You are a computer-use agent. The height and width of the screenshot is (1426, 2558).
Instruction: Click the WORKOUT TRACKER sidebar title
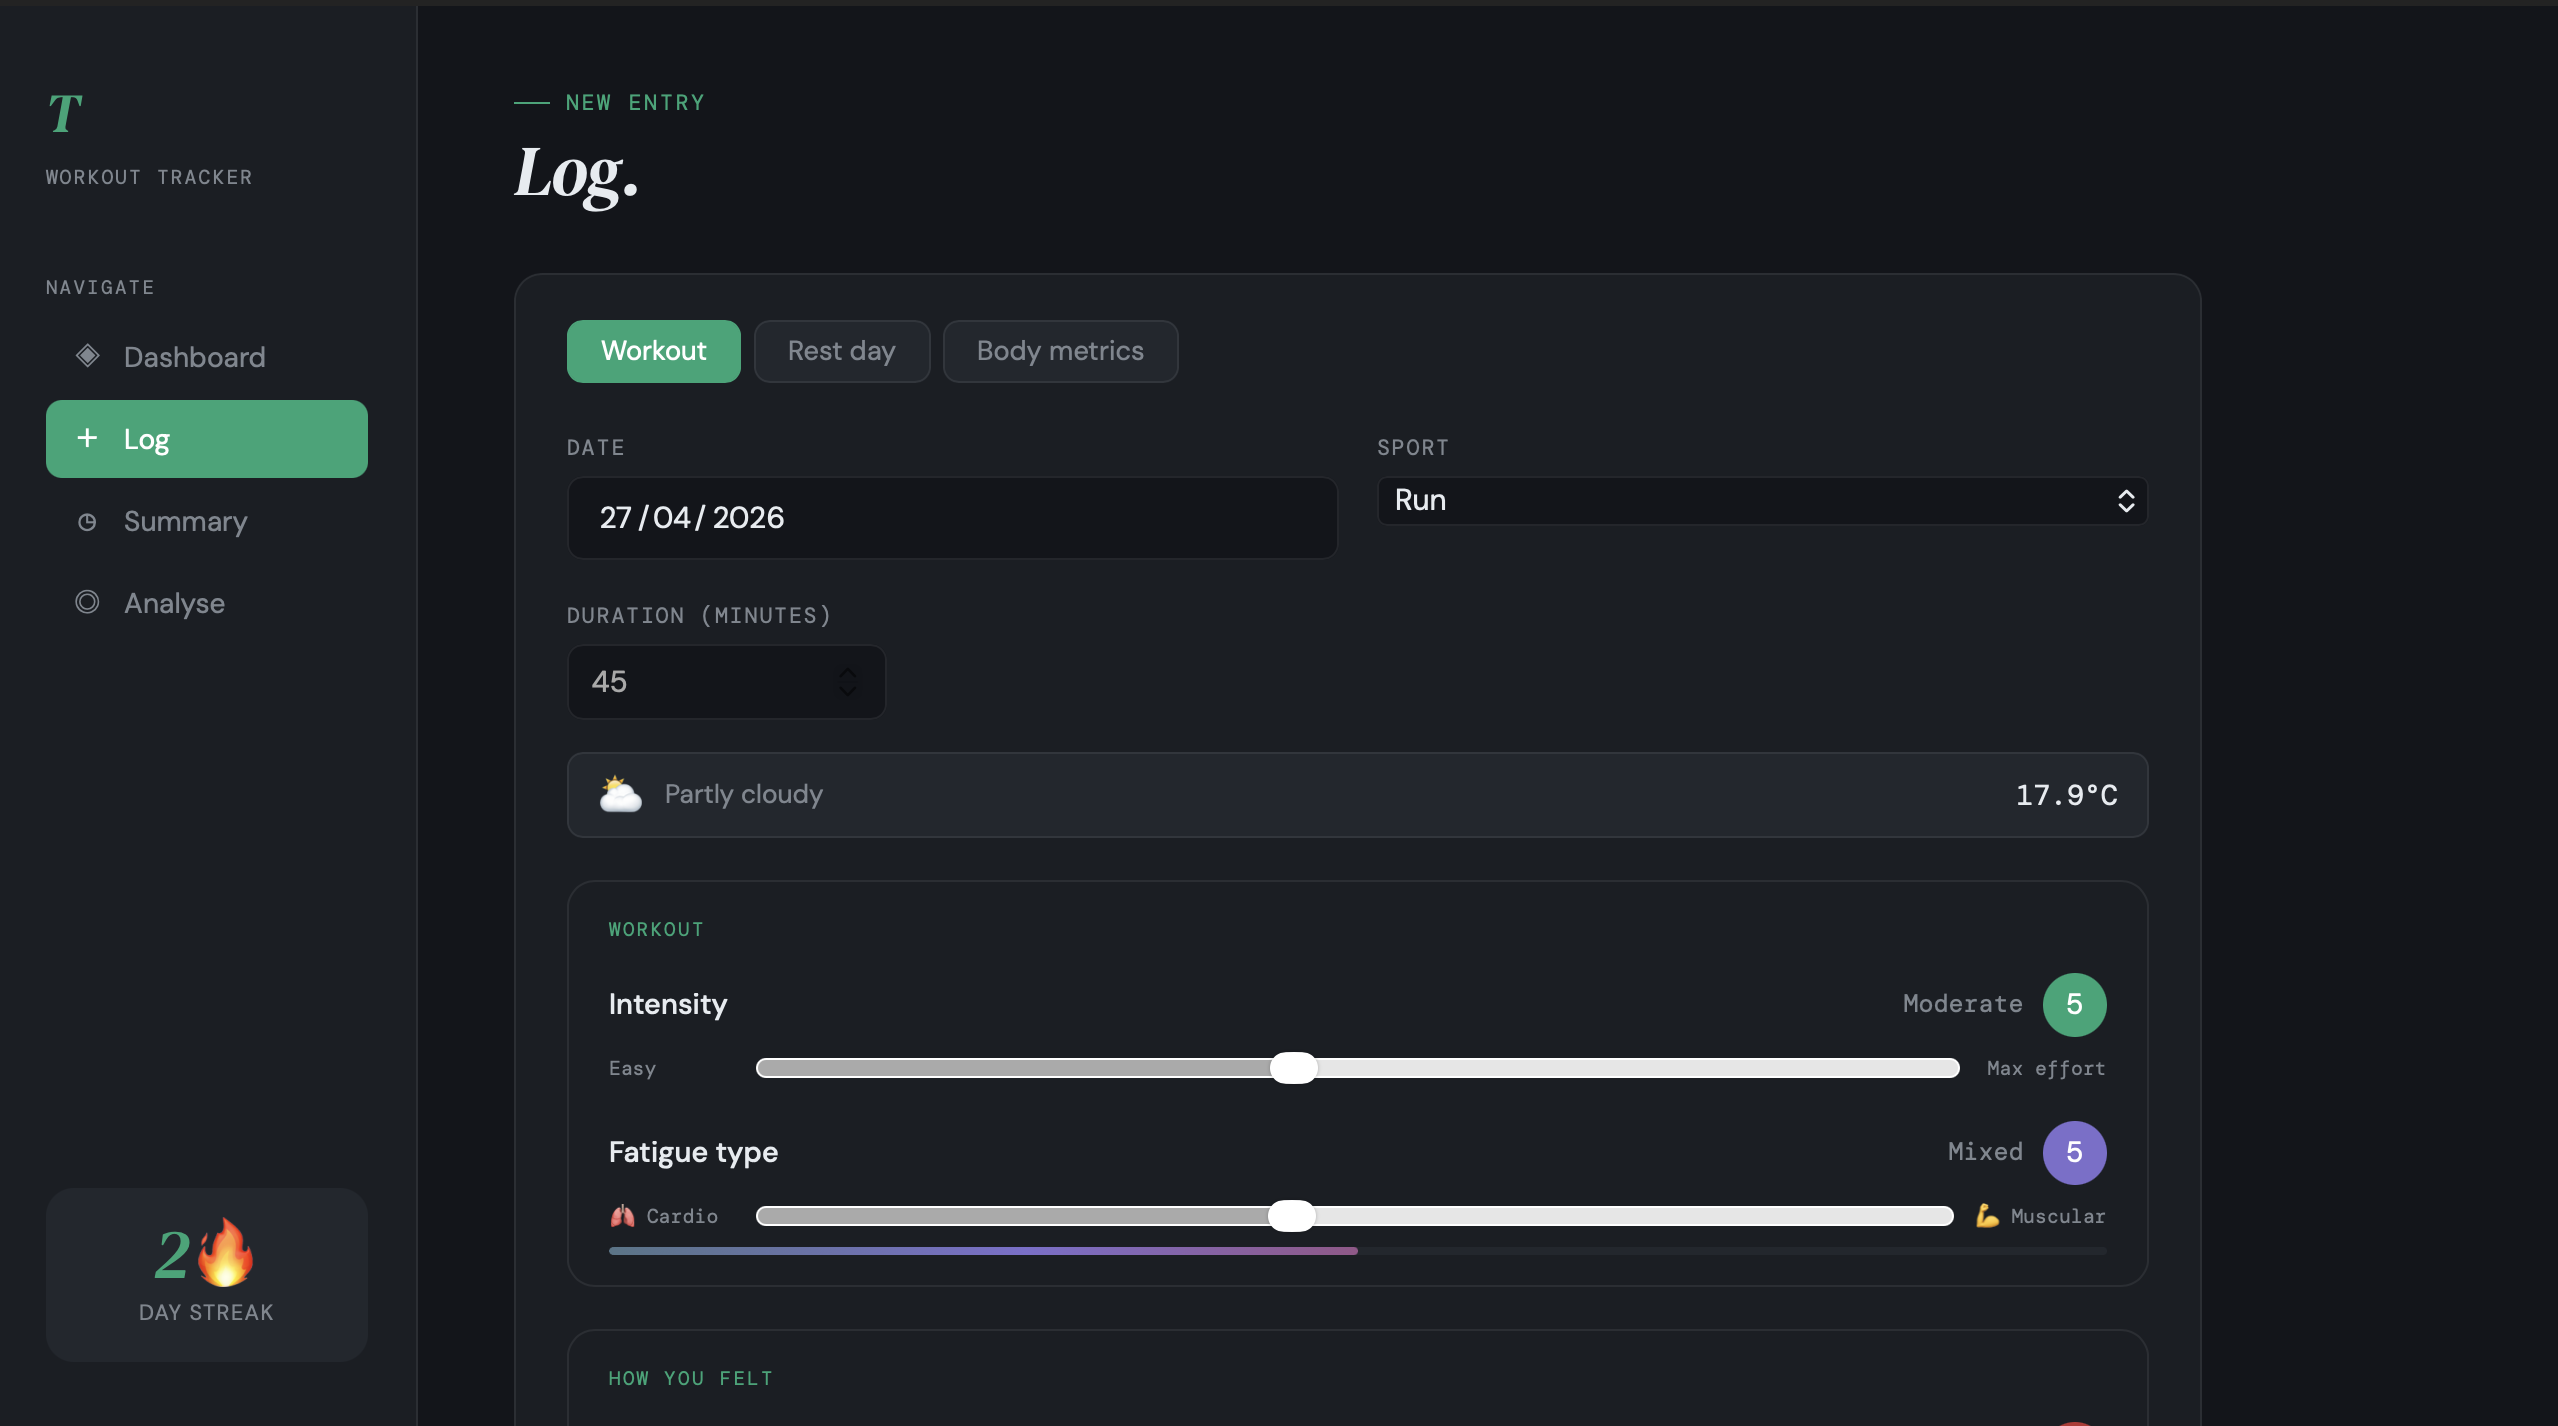coord(149,177)
